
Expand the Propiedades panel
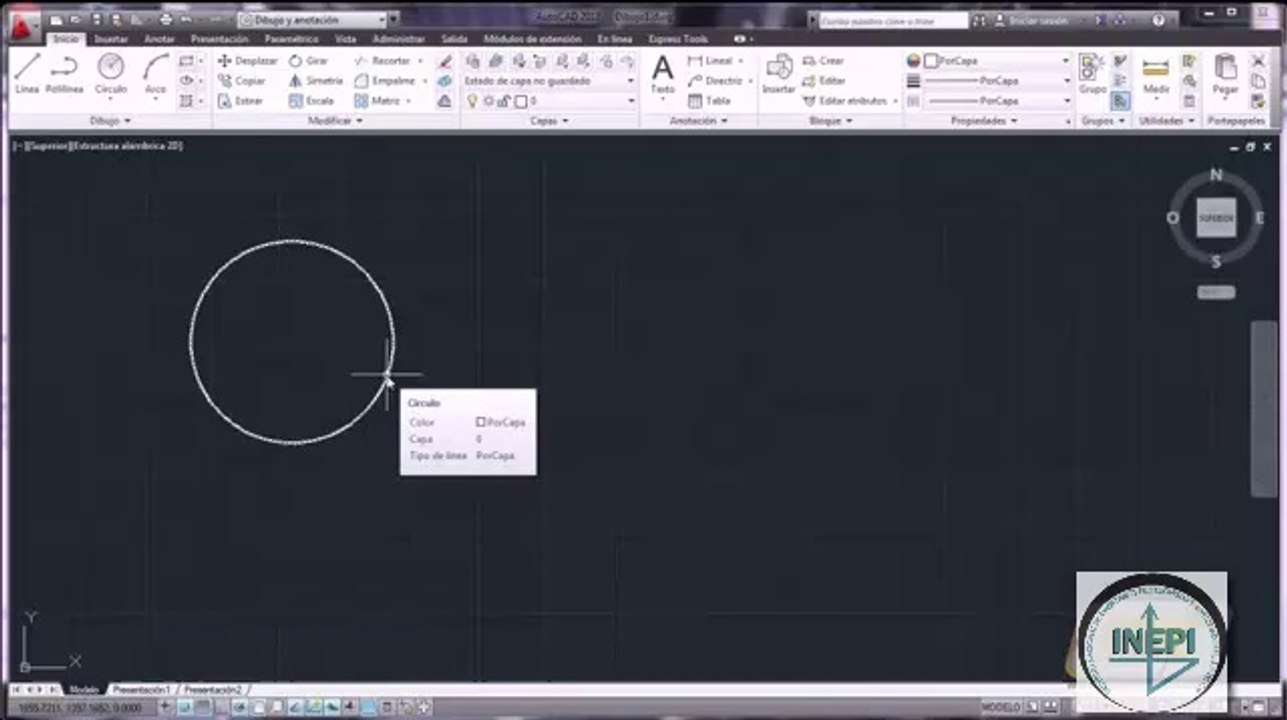click(985, 121)
